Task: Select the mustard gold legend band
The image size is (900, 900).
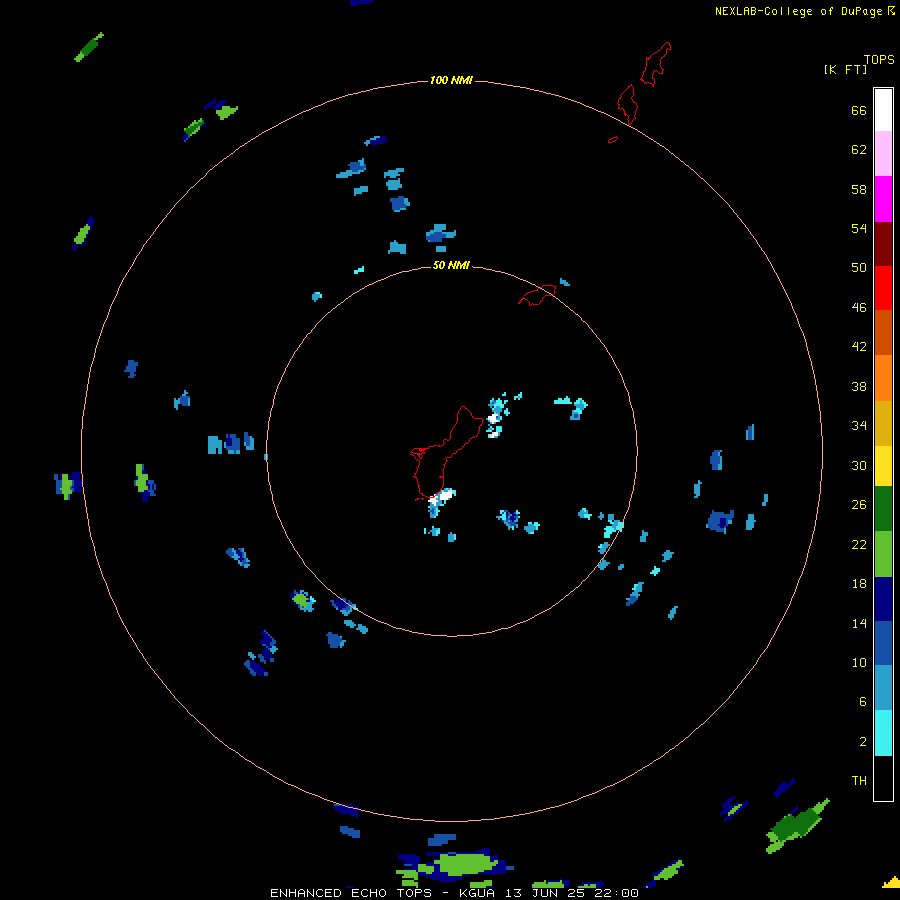Action: pos(883,423)
